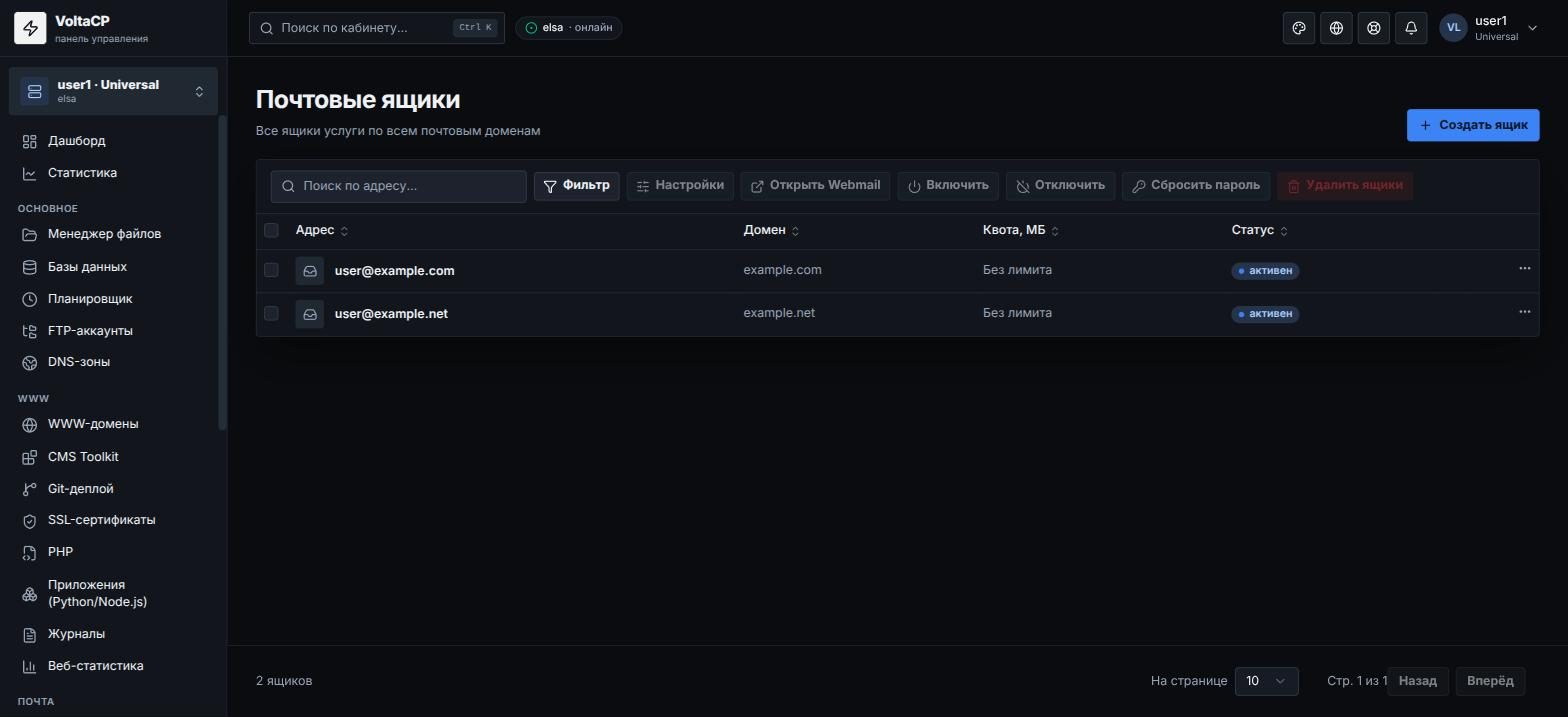Select all mailboxes with header checkbox

tap(271, 231)
